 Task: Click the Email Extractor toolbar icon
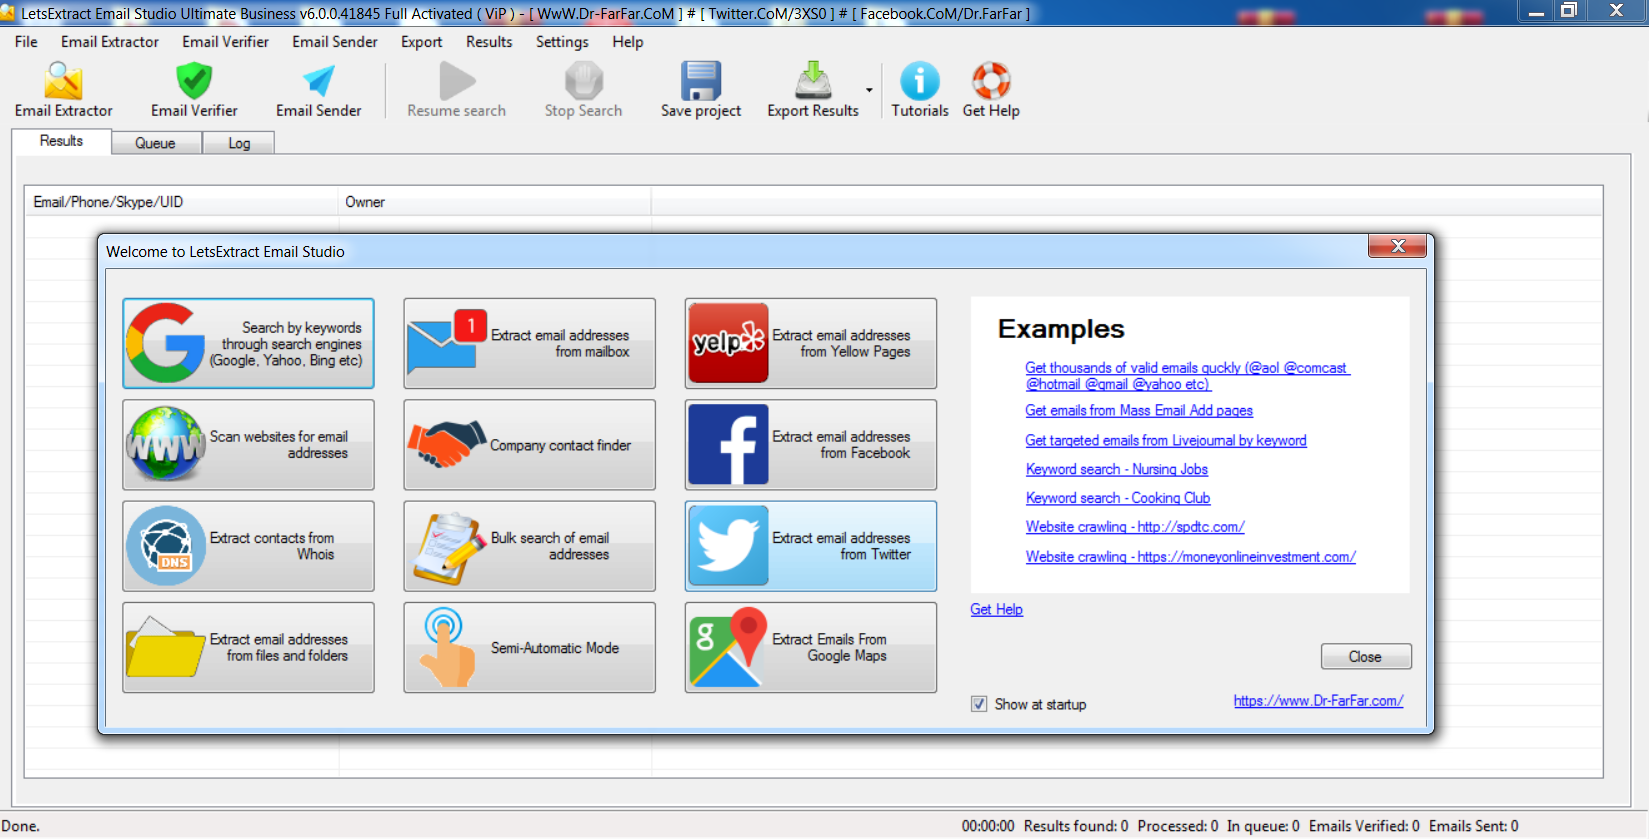click(x=63, y=82)
